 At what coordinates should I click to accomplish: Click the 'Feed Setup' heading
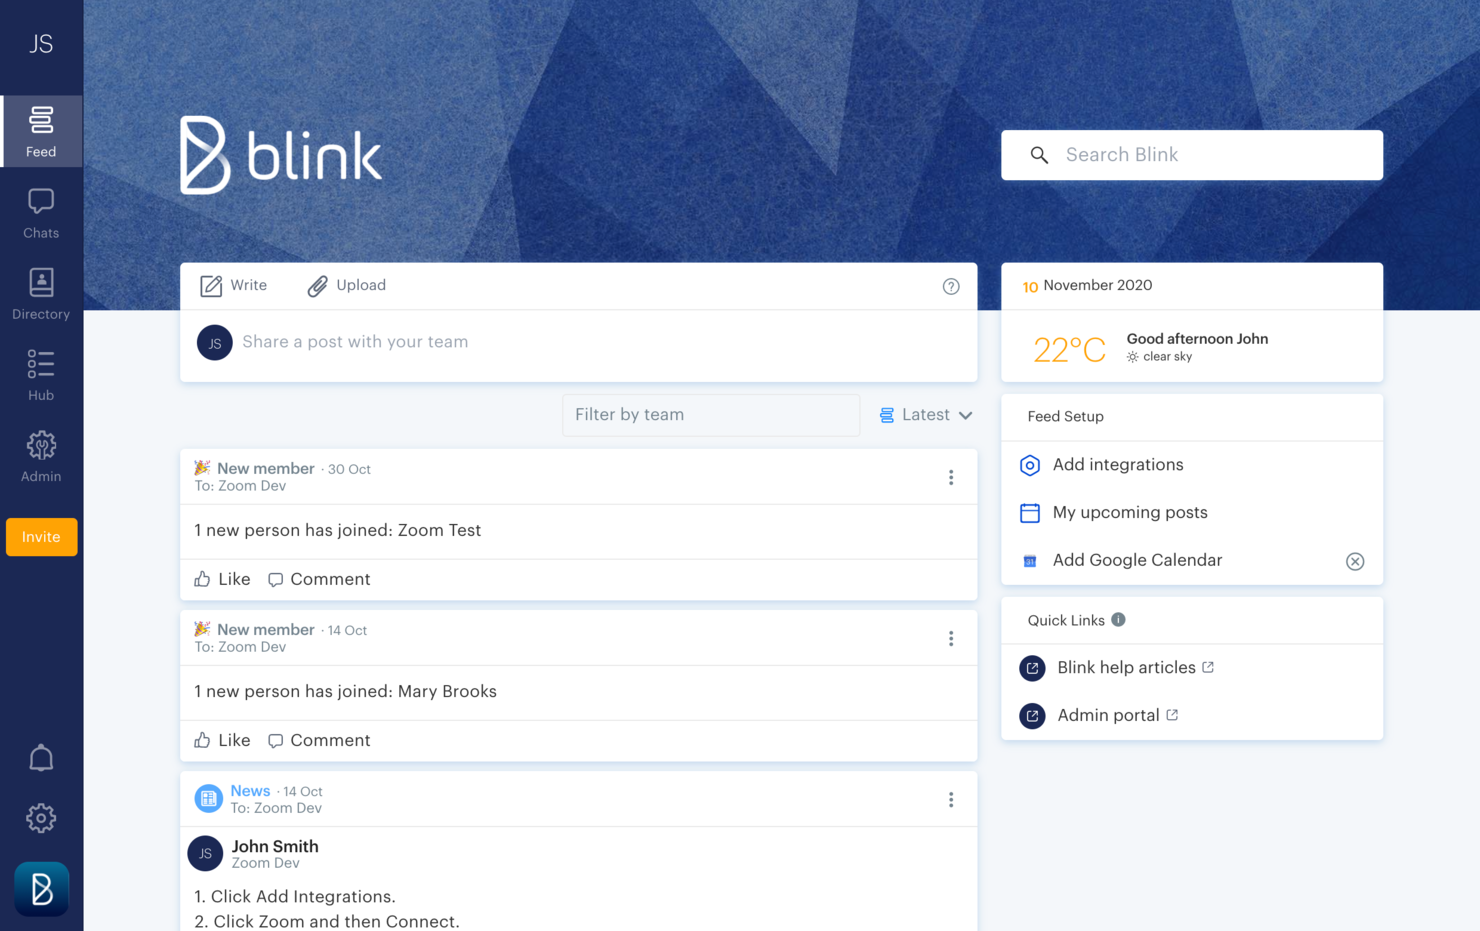1065,417
